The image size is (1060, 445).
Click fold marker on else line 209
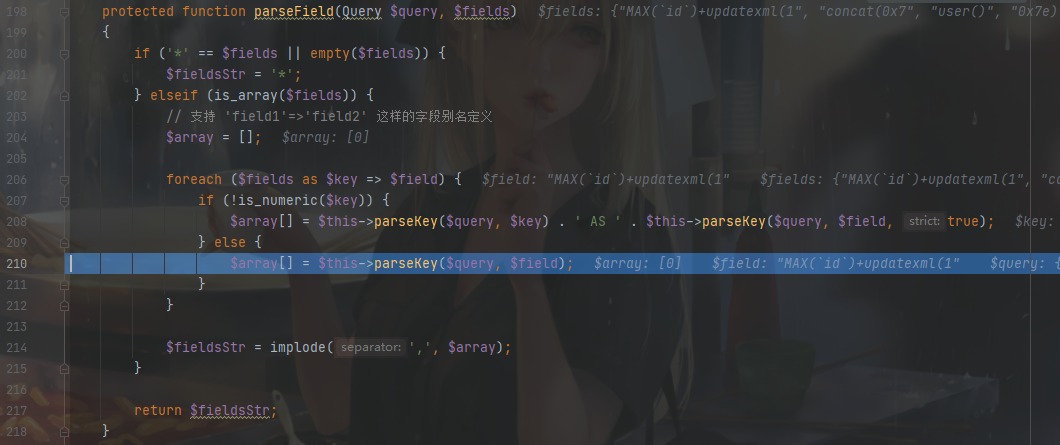(64, 243)
